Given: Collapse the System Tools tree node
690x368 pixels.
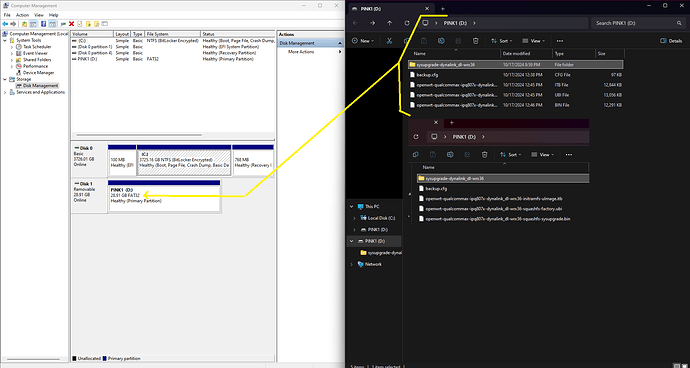Looking at the screenshot, I should click(x=5, y=40).
